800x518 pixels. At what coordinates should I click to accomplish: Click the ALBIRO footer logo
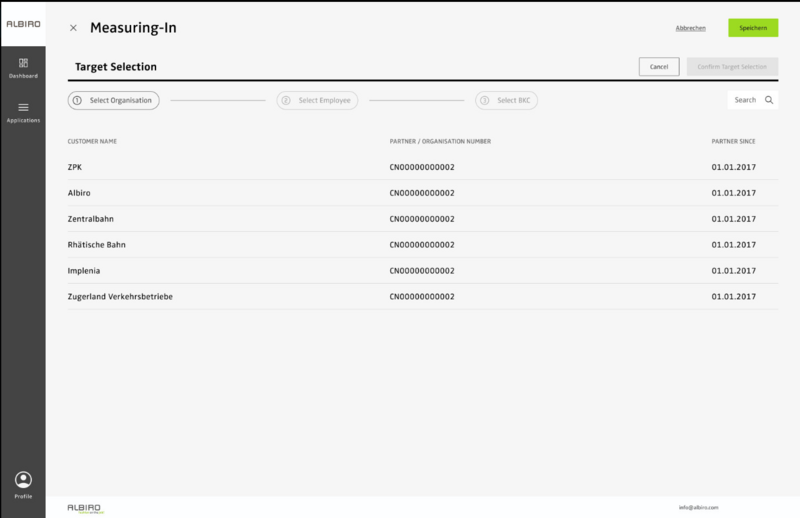click(x=85, y=507)
